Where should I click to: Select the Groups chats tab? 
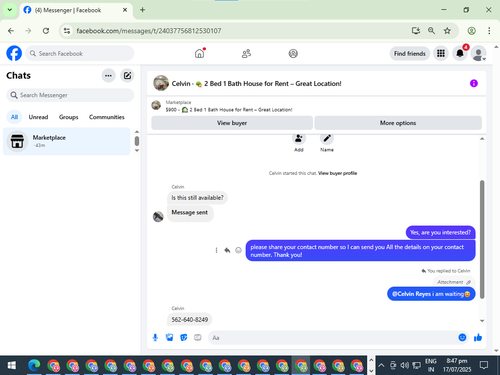pos(69,117)
